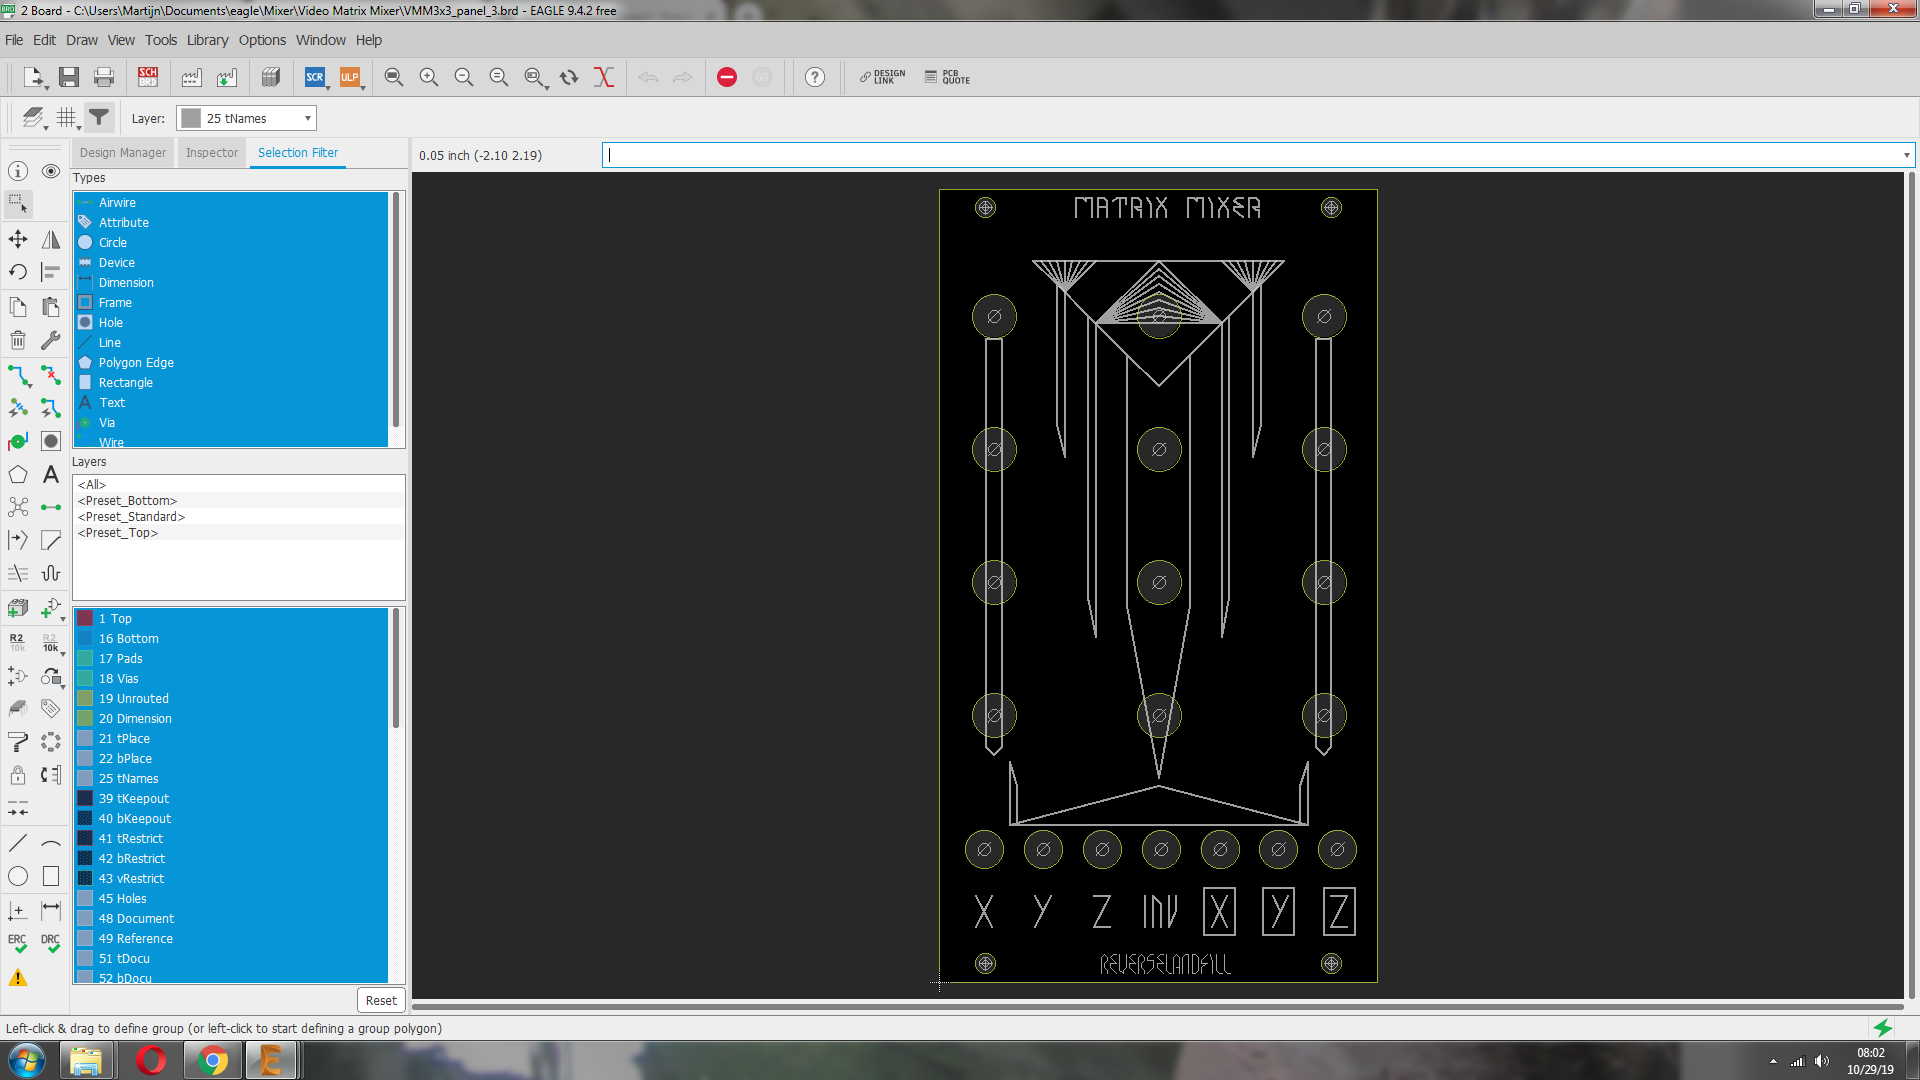The width and height of the screenshot is (1920, 1080).
Task: Click the Save board icon
Action: point(69,77)
